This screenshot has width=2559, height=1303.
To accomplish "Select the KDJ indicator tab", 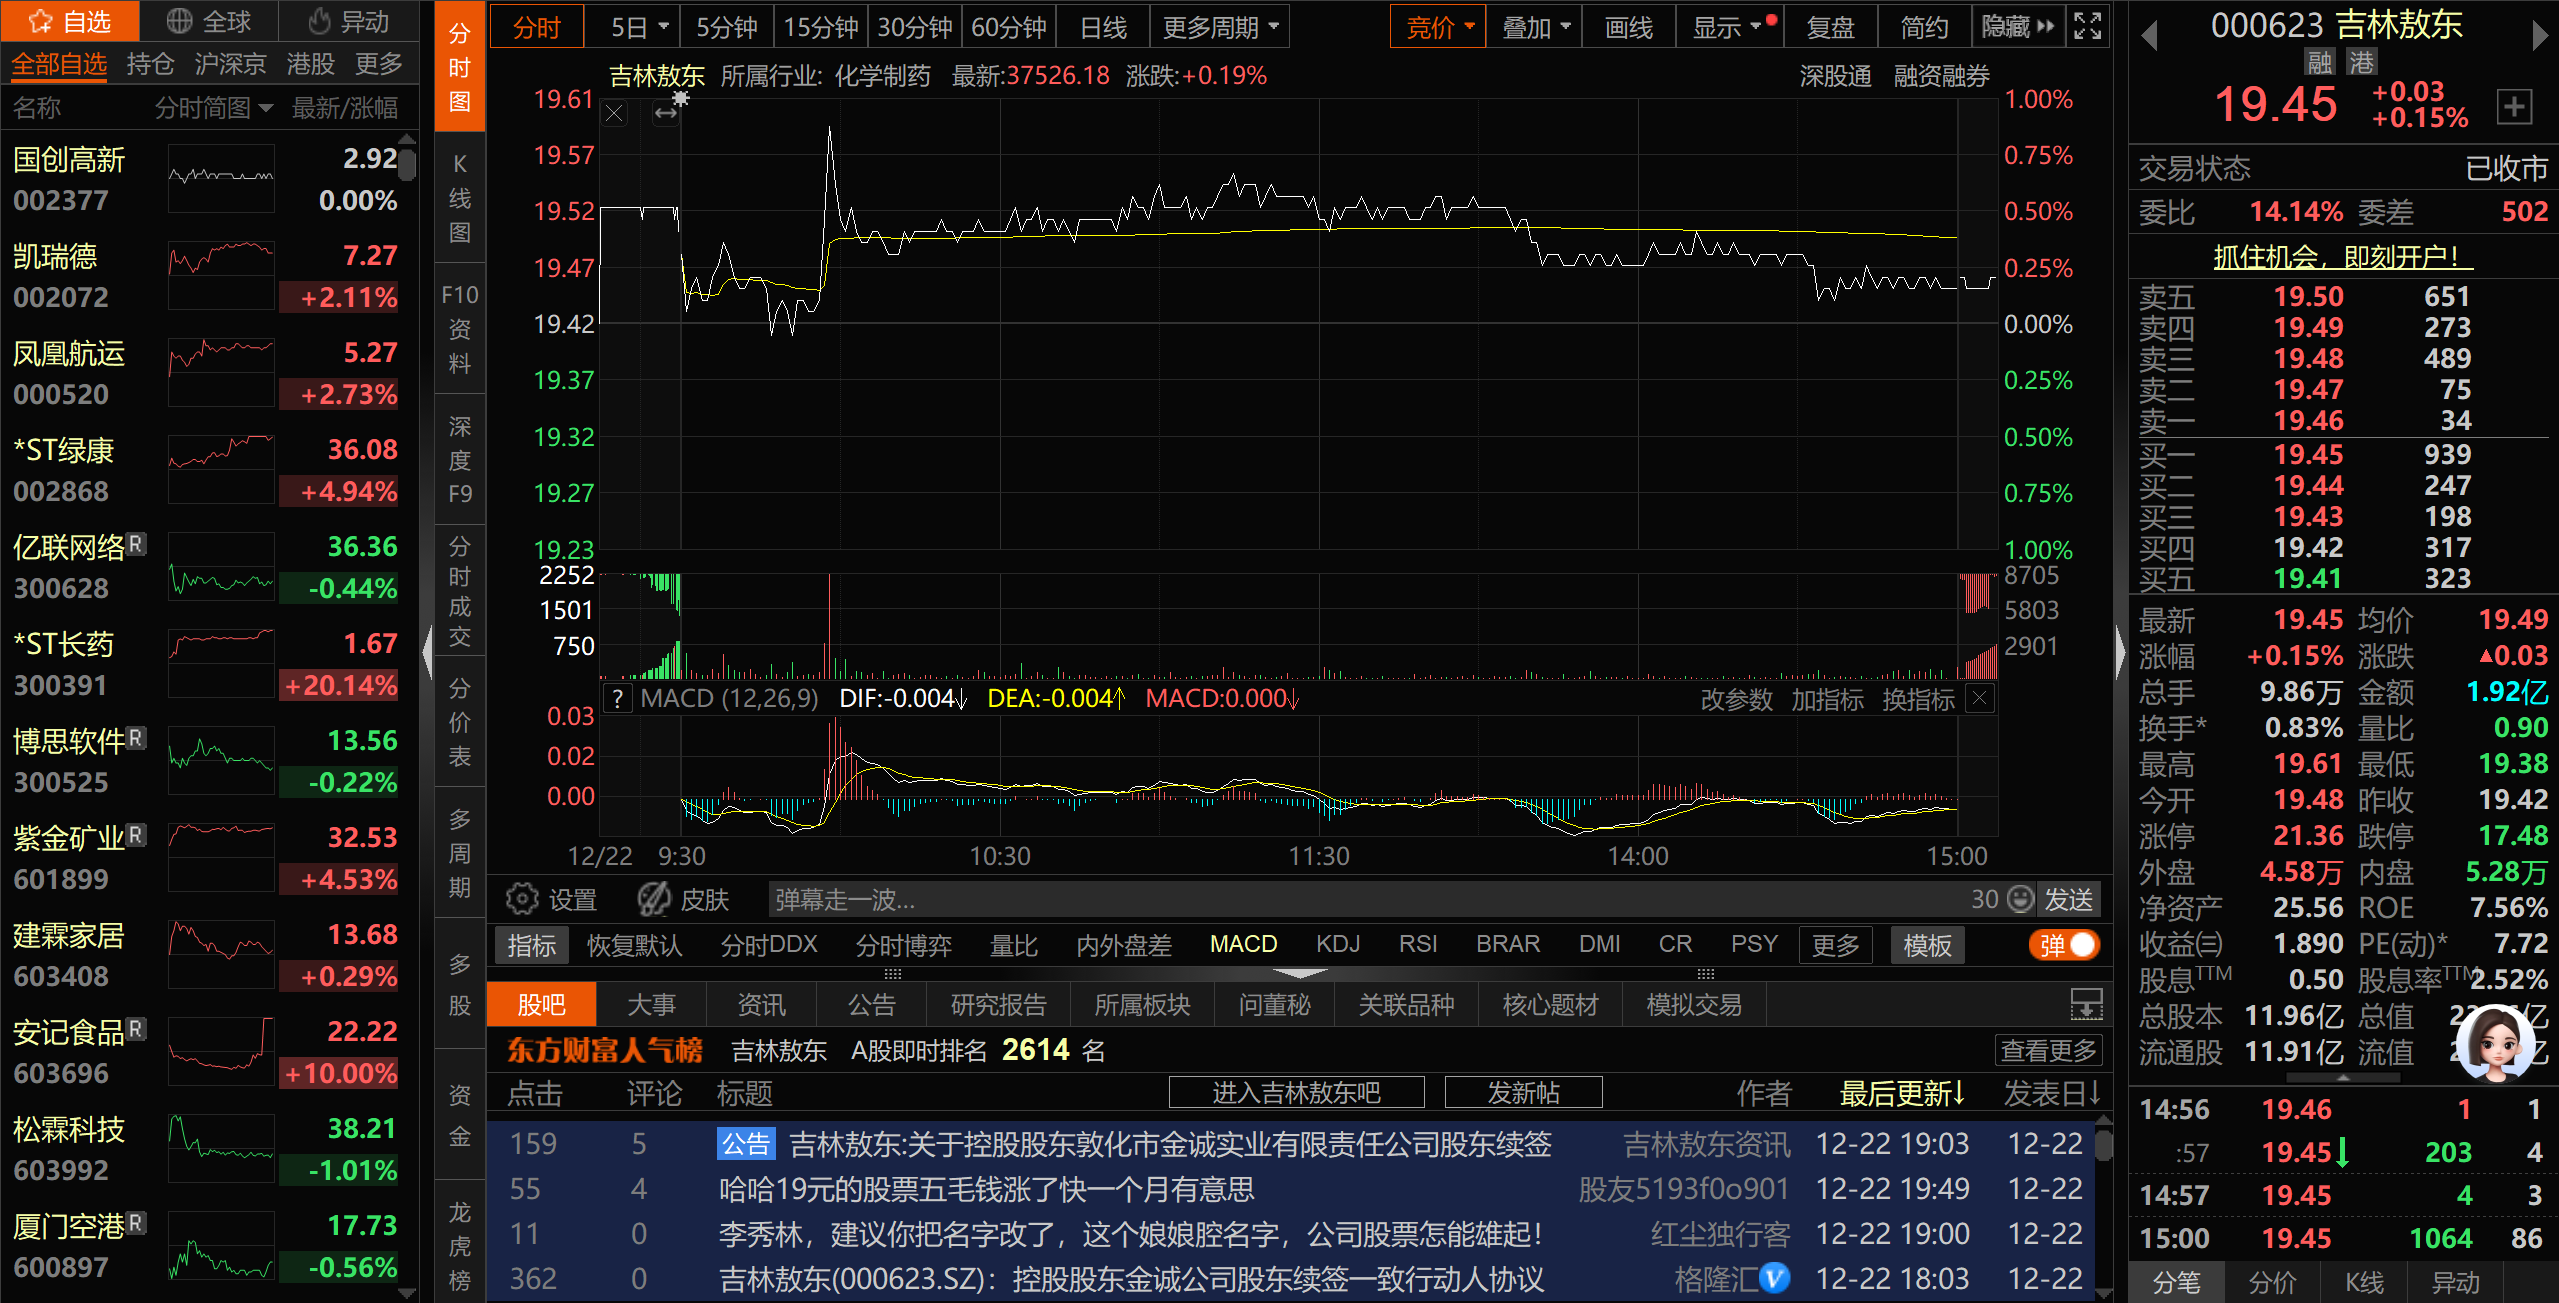I will pyautogui.click(x=1337, y=945).
